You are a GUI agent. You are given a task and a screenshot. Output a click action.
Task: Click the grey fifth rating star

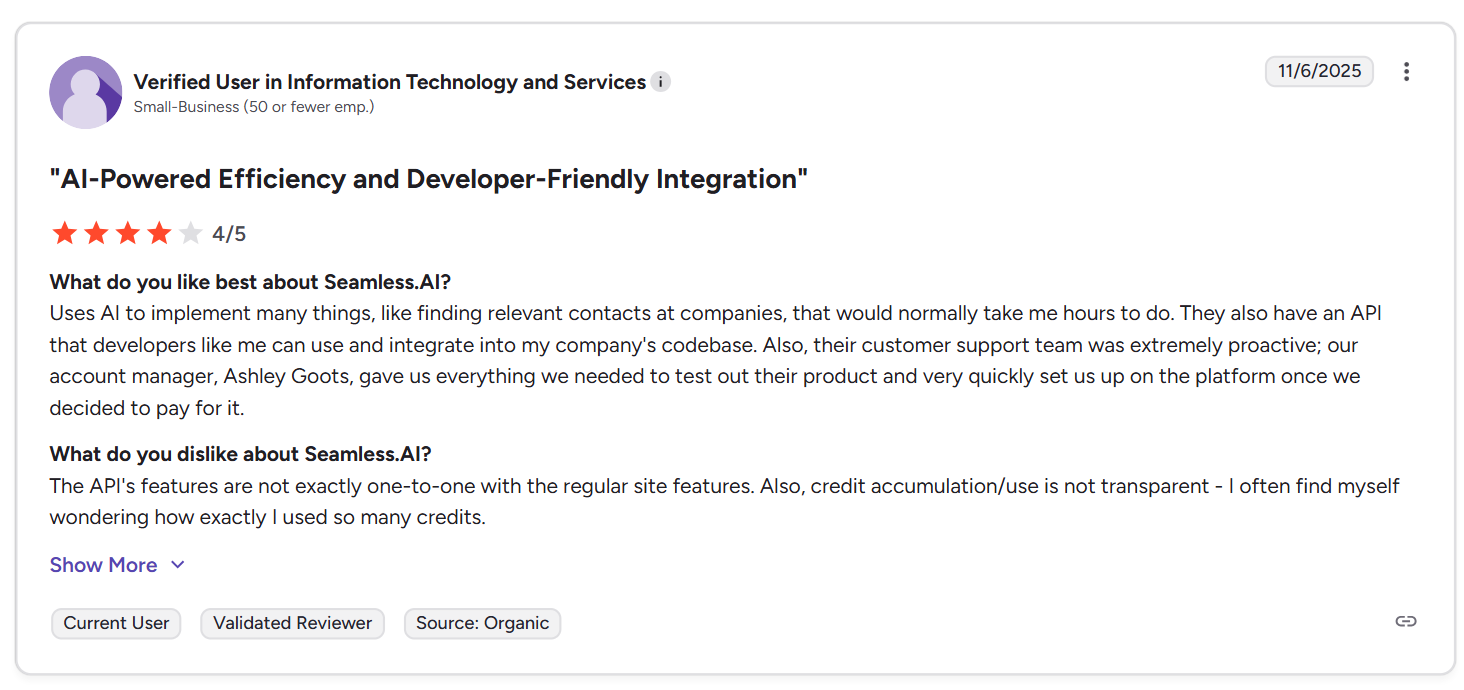(x=190, y=234)
